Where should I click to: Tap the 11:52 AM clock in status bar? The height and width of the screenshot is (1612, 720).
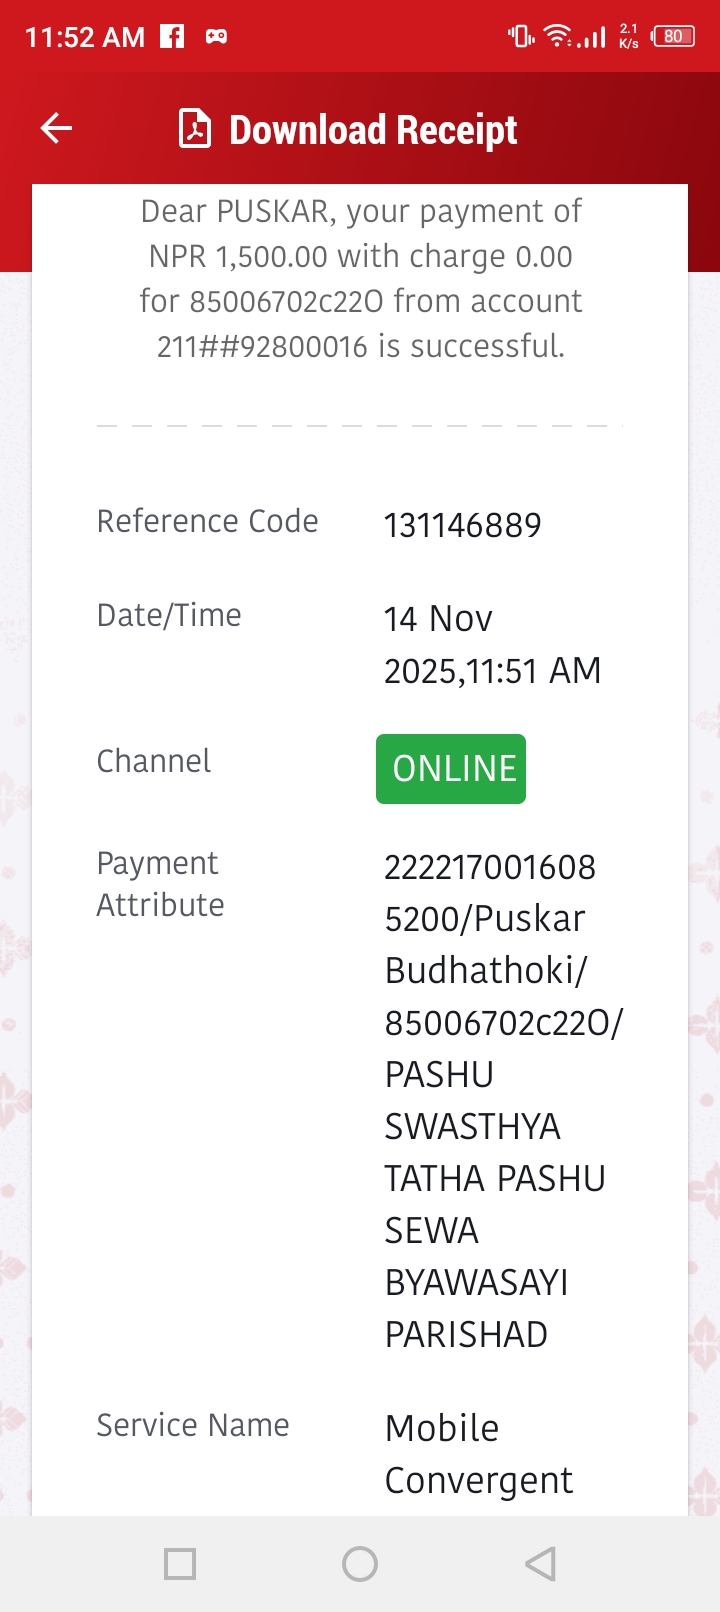click(x=85, y=38)
